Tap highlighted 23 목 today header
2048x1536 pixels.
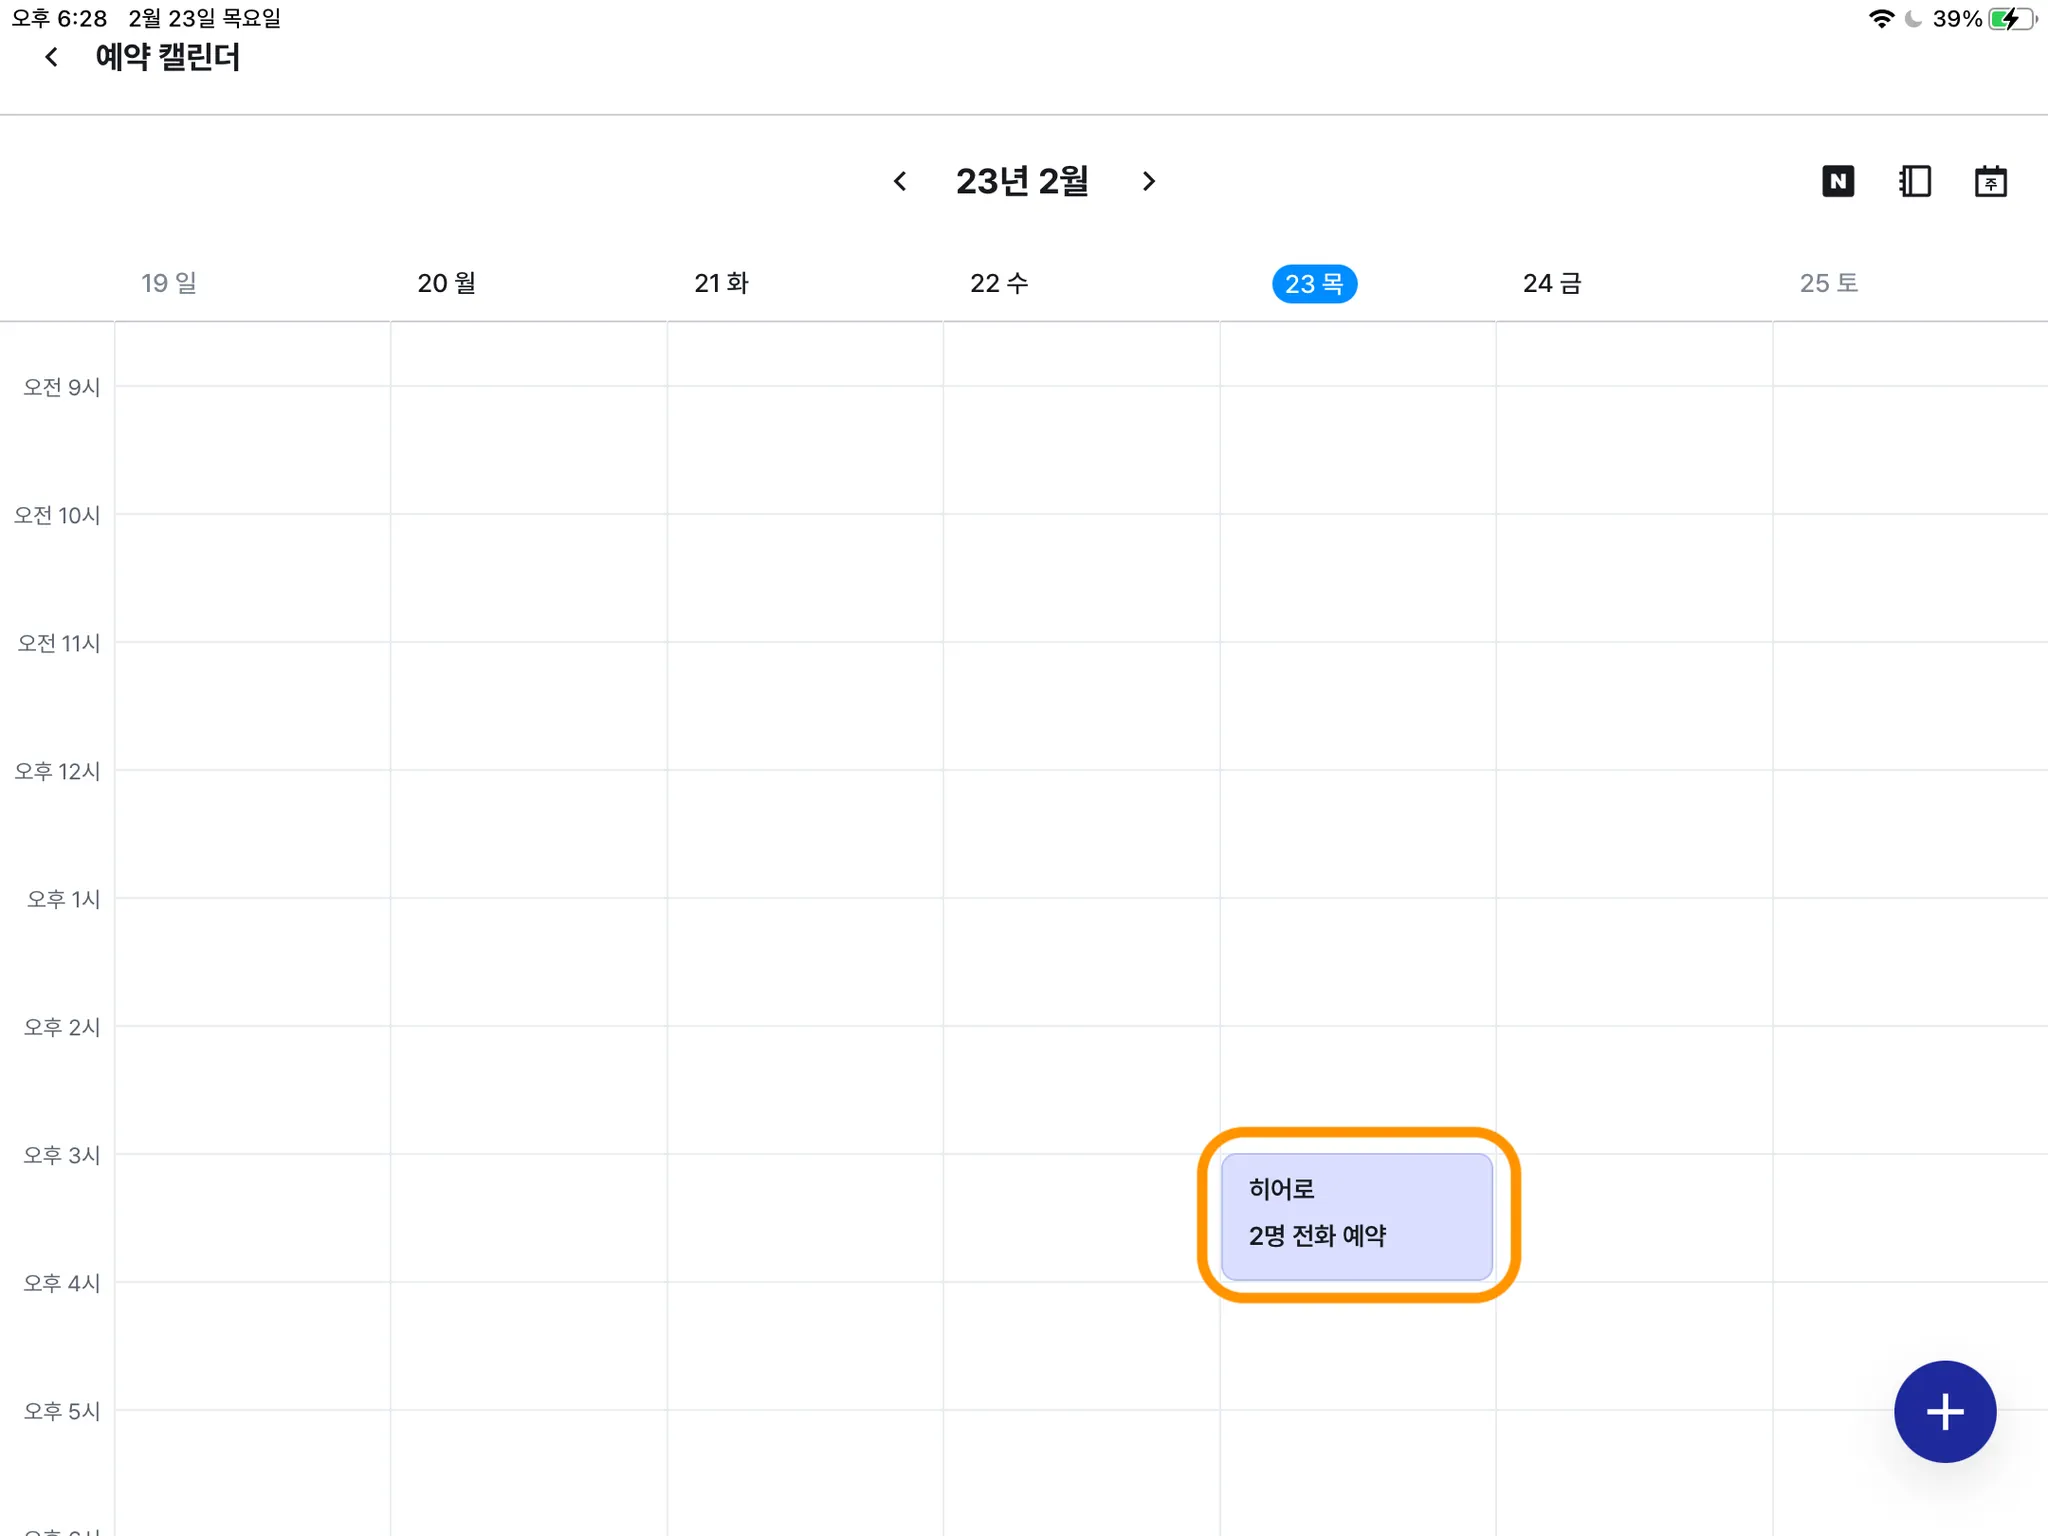[1313, 284]
